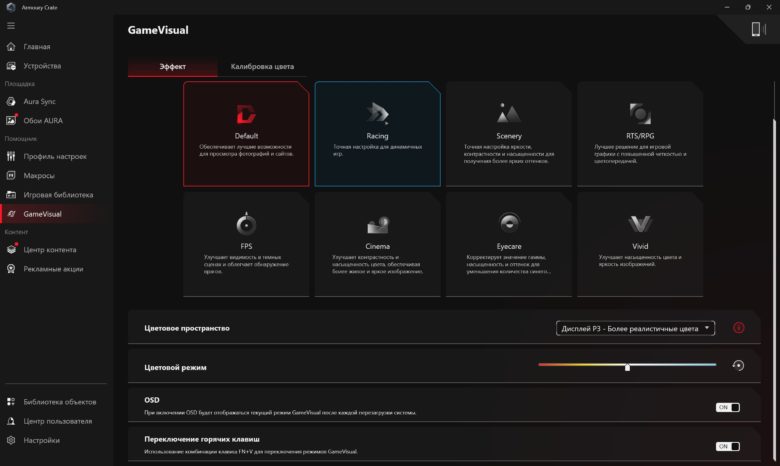Go to Центр пользователя label

58,421
